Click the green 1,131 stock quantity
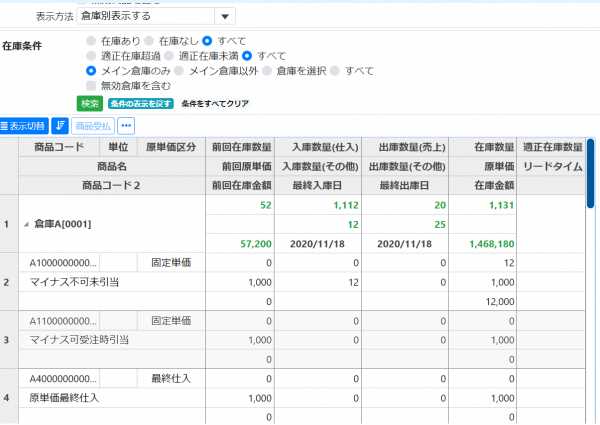This screenshot has height=425, width=600. coord(501,205)
